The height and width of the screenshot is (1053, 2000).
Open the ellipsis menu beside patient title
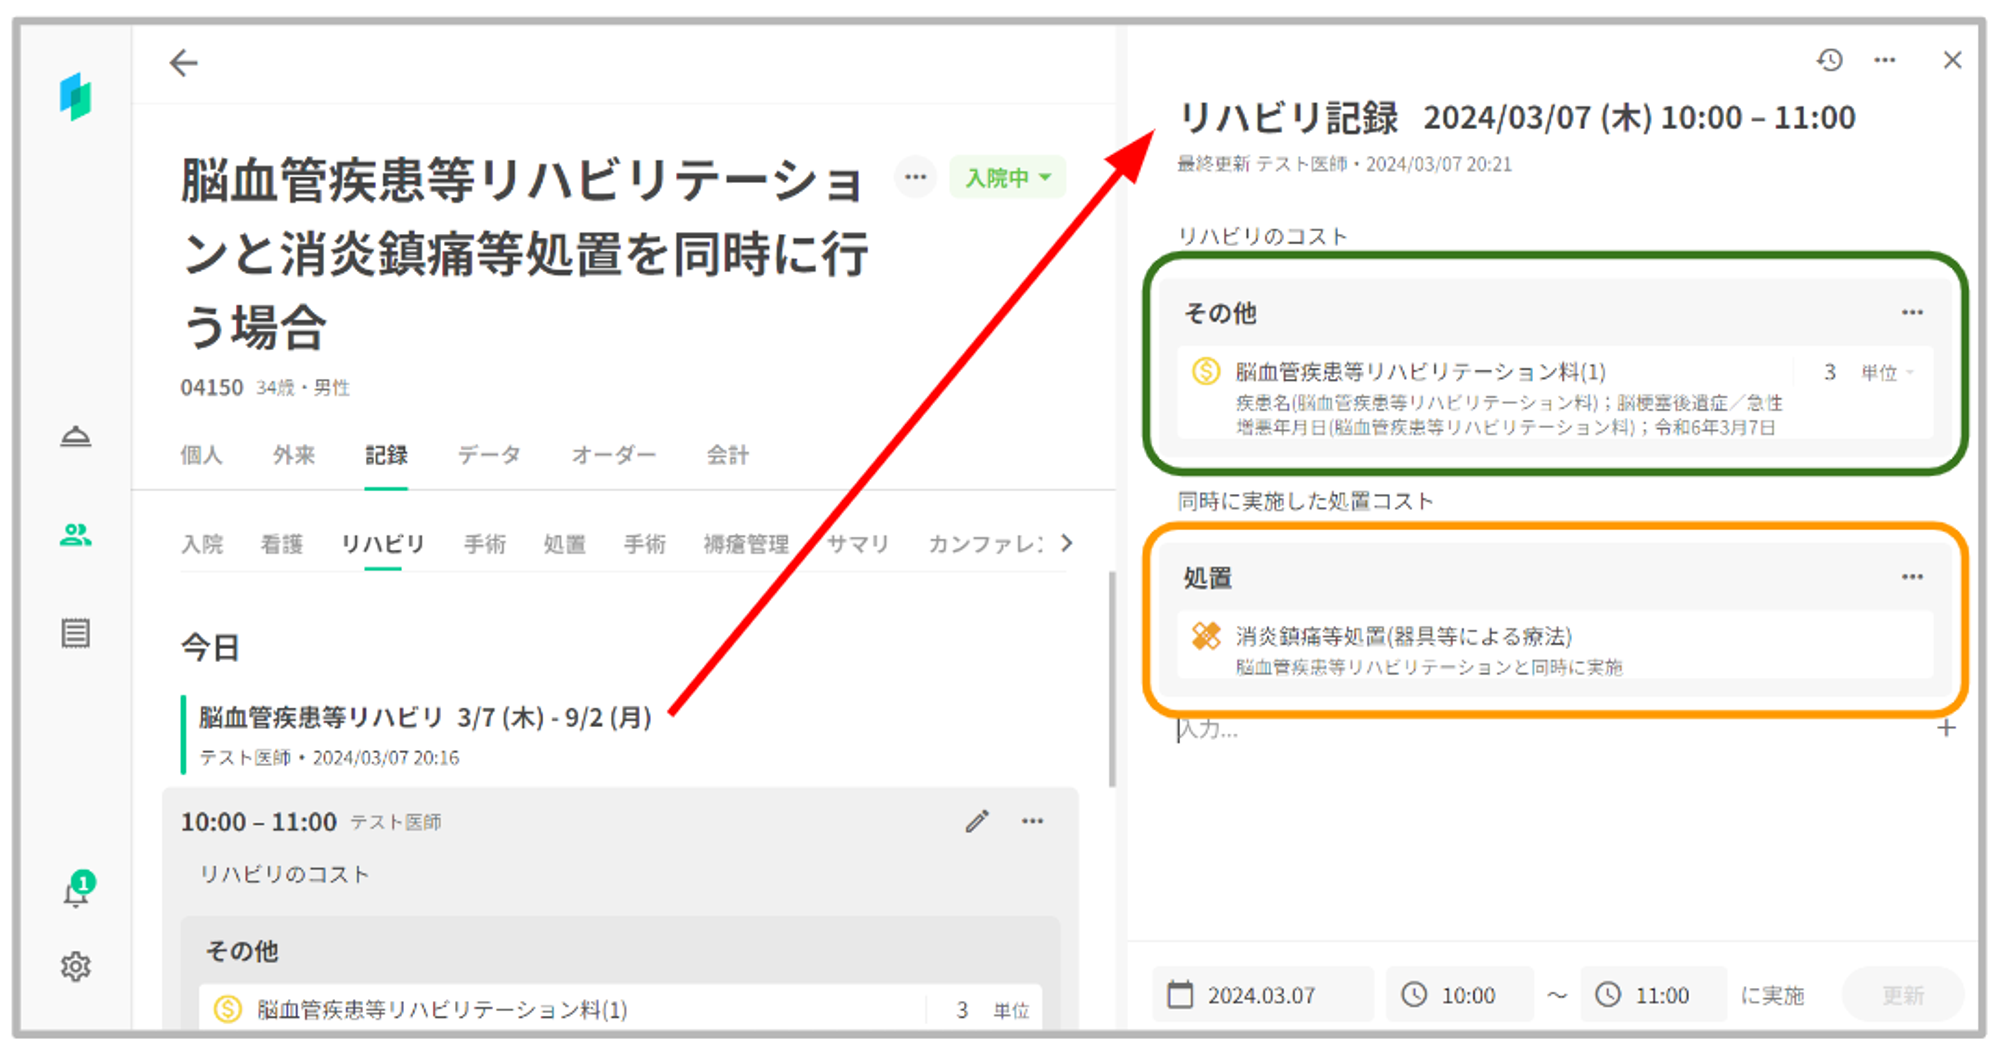tap(915, 178)
